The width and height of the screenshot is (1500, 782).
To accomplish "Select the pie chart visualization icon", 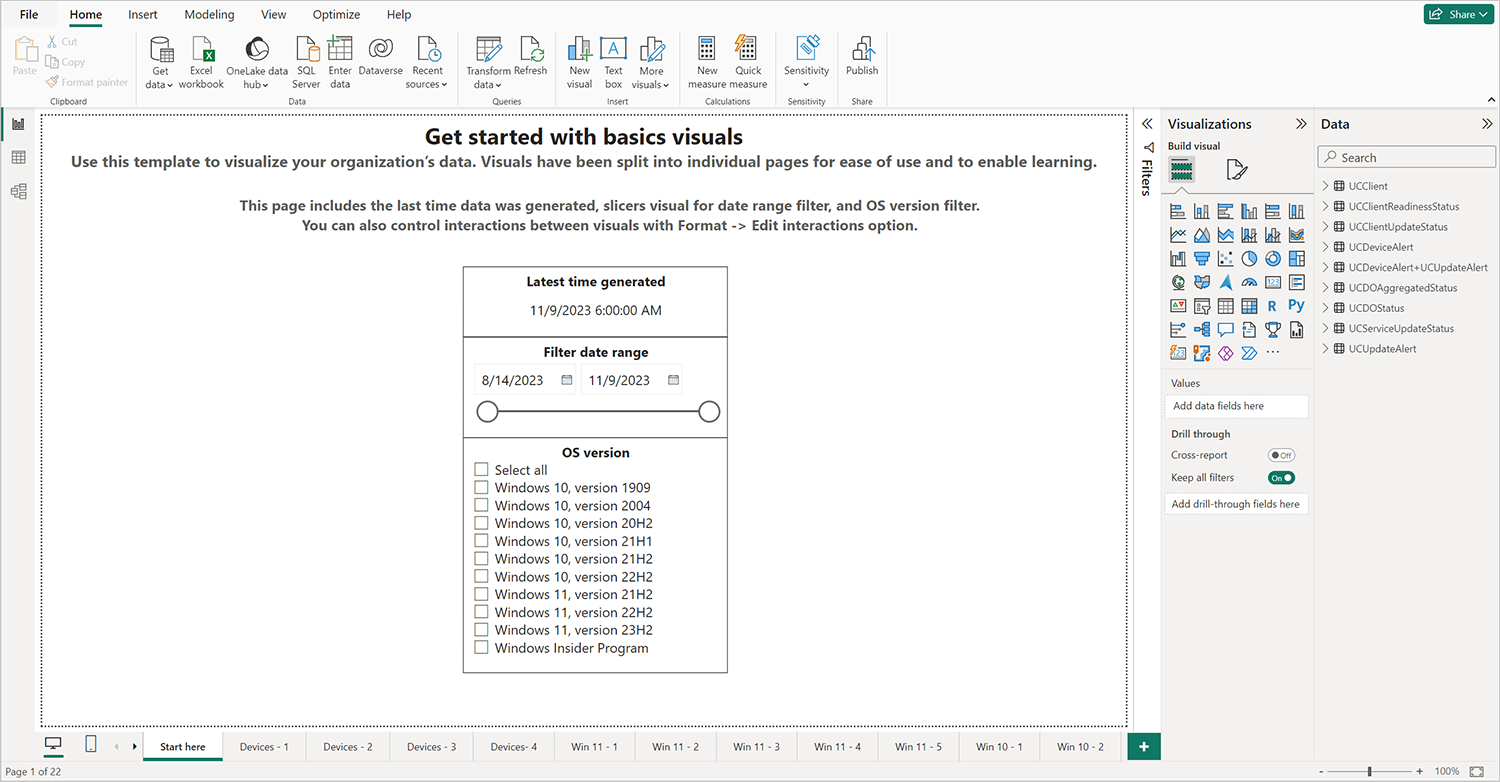I will pos(1250,258).
